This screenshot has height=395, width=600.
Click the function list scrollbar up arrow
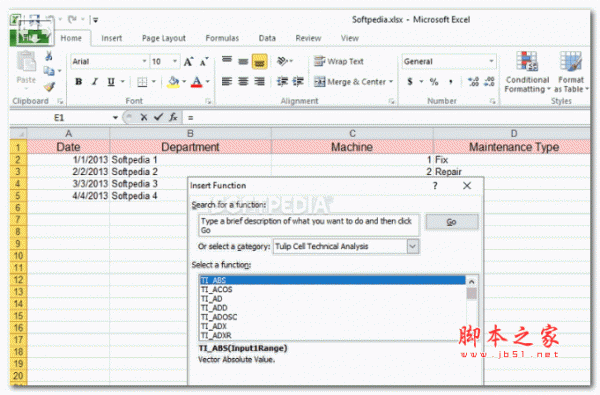472,282
